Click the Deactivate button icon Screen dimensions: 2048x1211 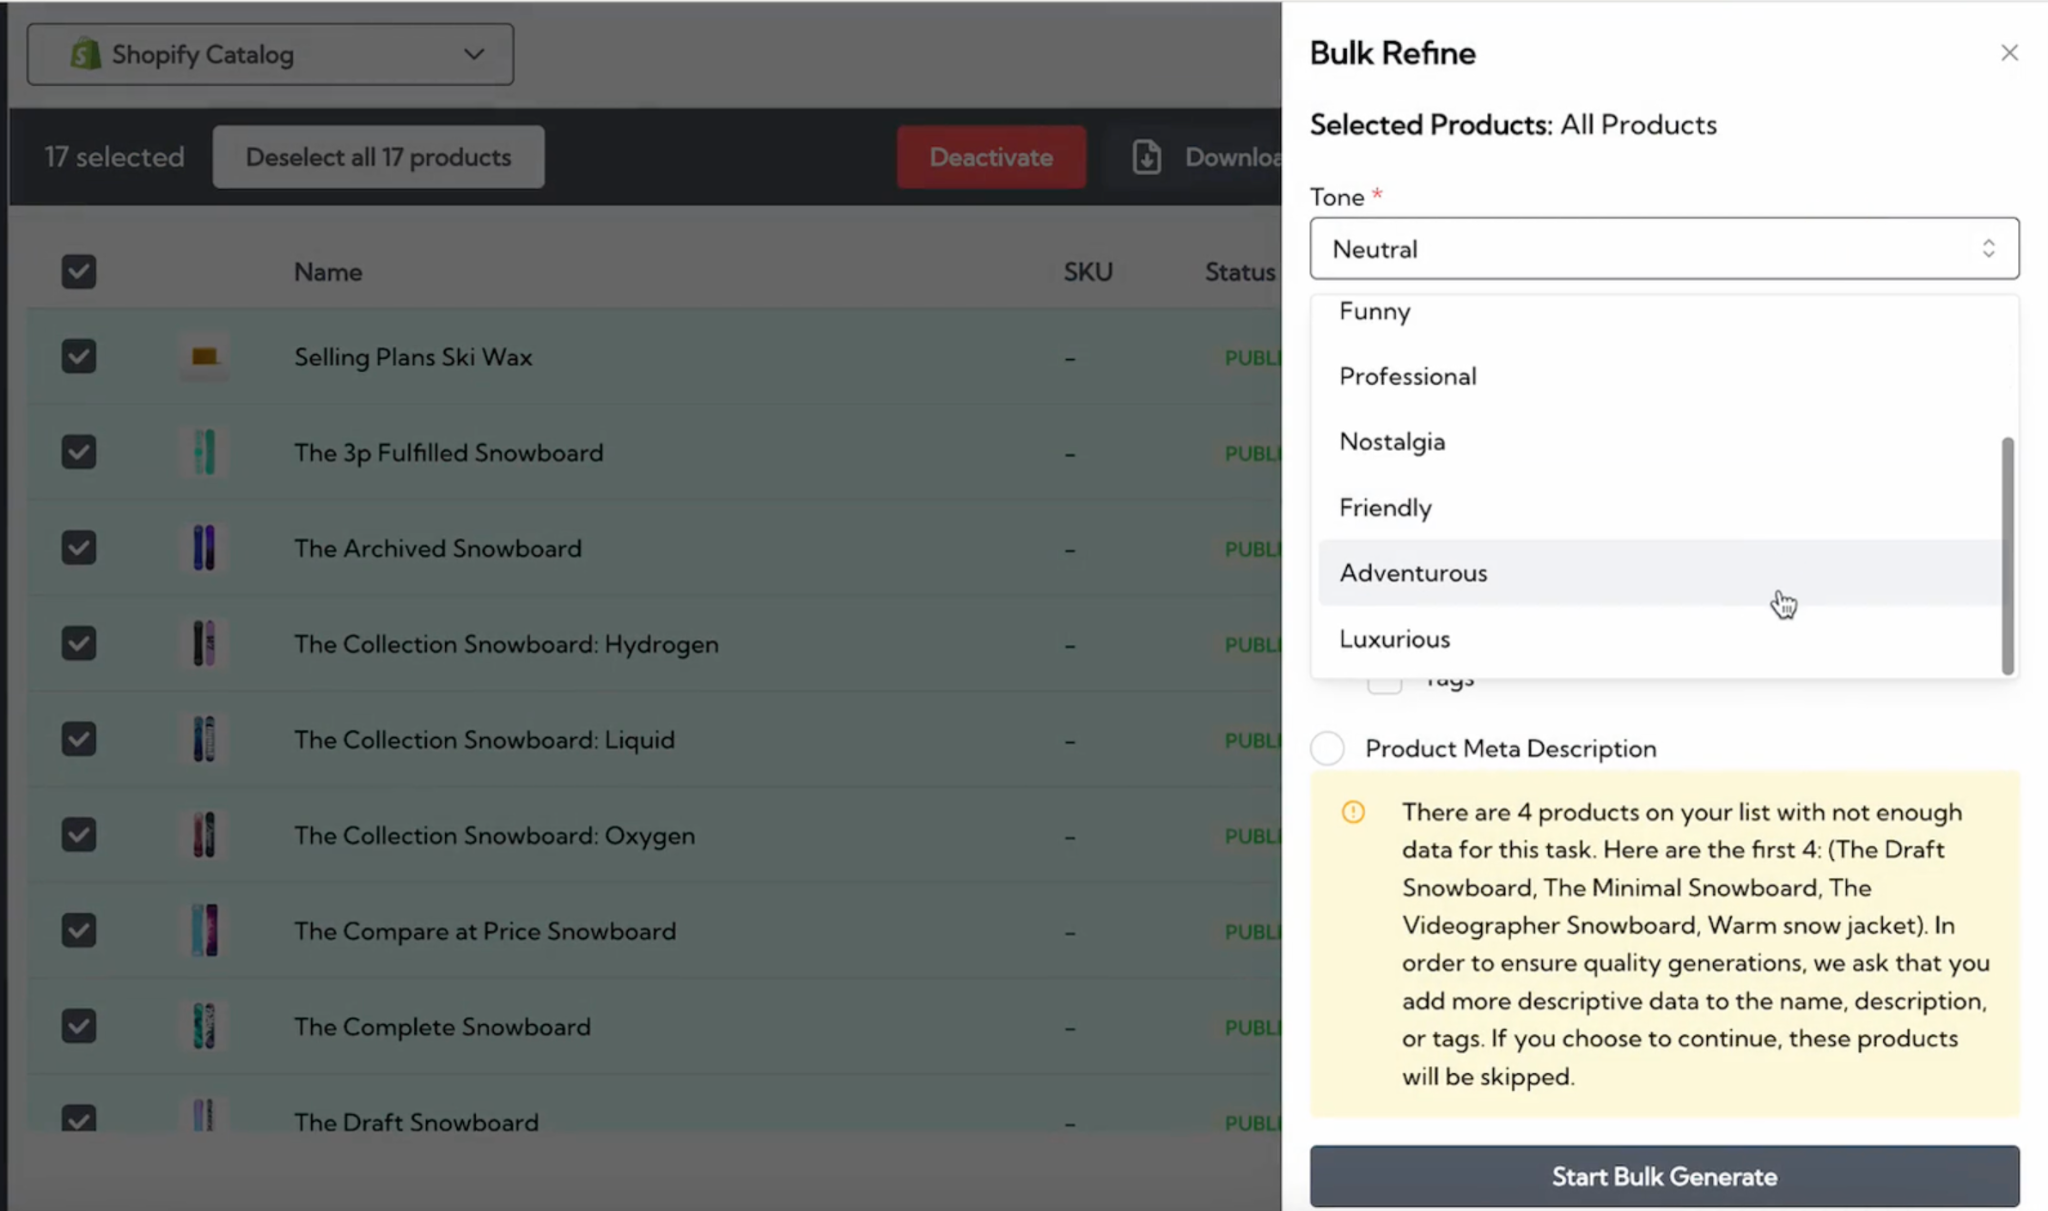990,156
